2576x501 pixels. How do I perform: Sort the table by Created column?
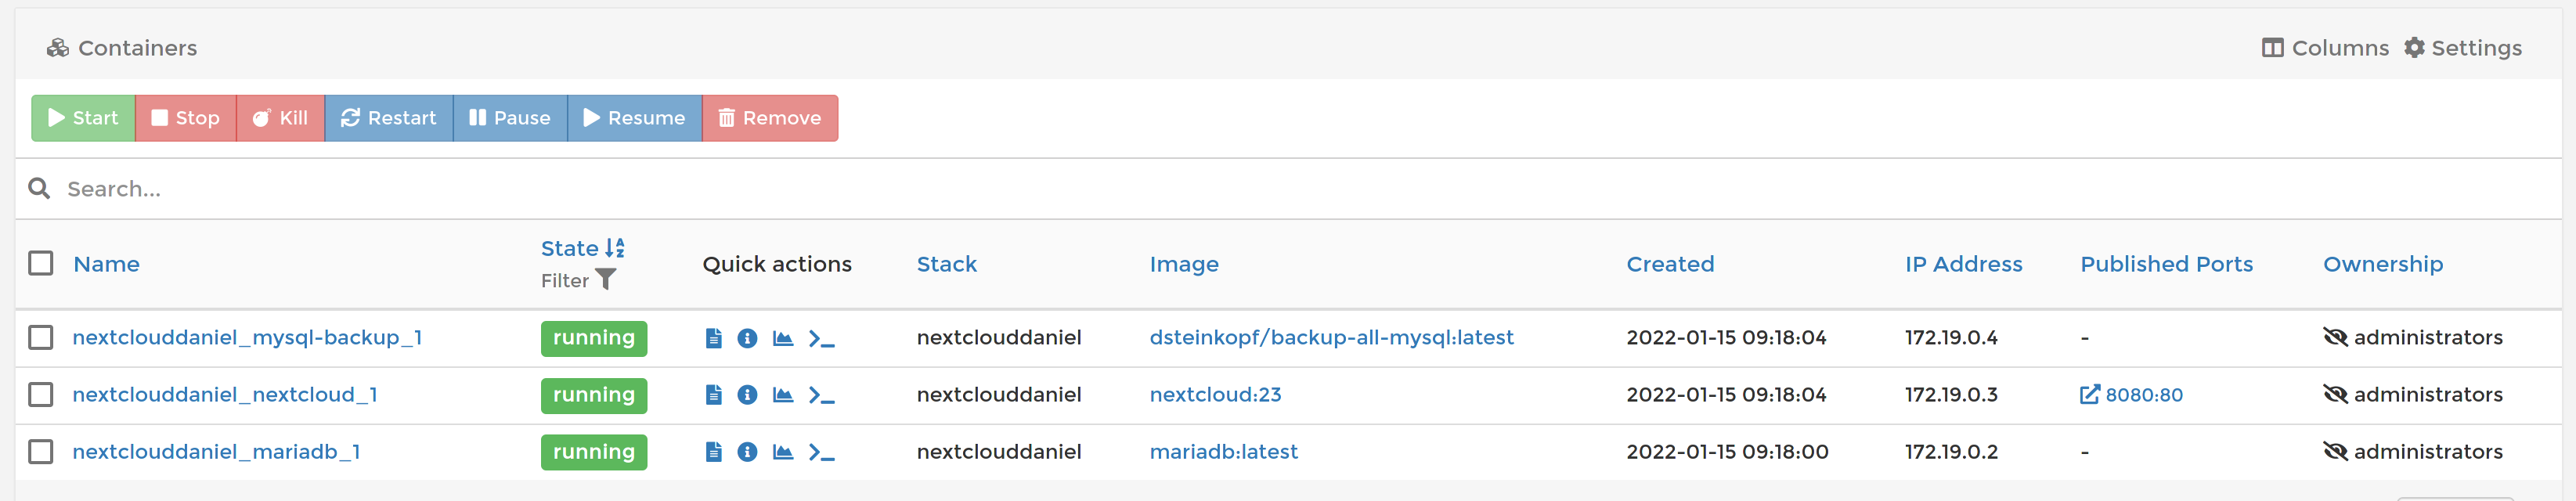[1669, 264]
